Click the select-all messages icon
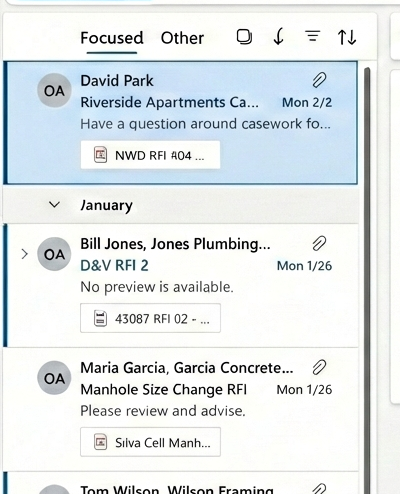The image size is (400, 494). (x=244, y=37)
